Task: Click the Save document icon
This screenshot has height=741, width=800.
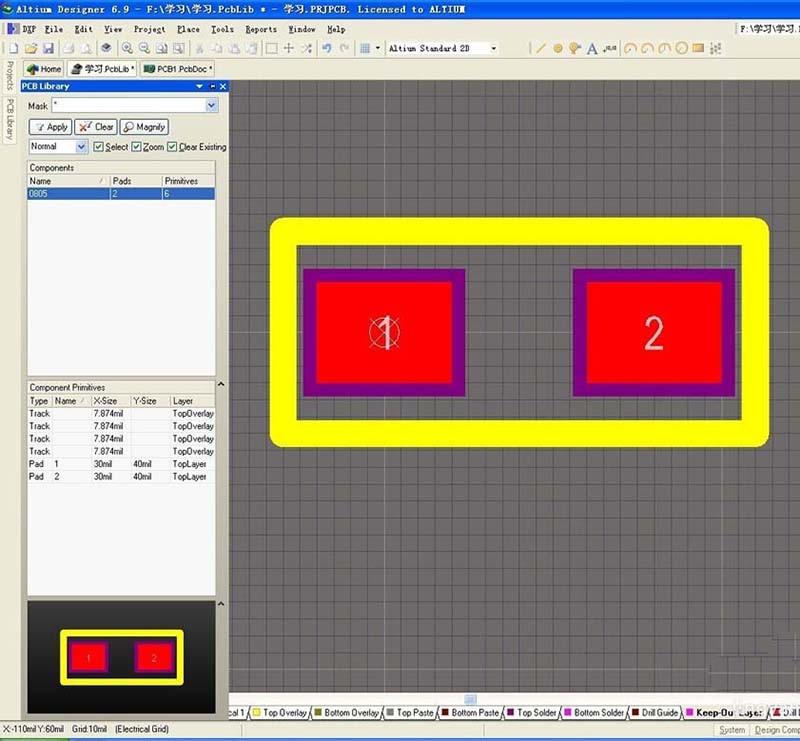Action: (49, 48)
